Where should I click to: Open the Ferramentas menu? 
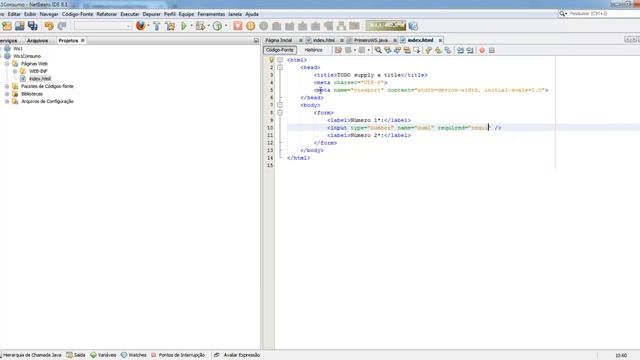tap(211, 14)
